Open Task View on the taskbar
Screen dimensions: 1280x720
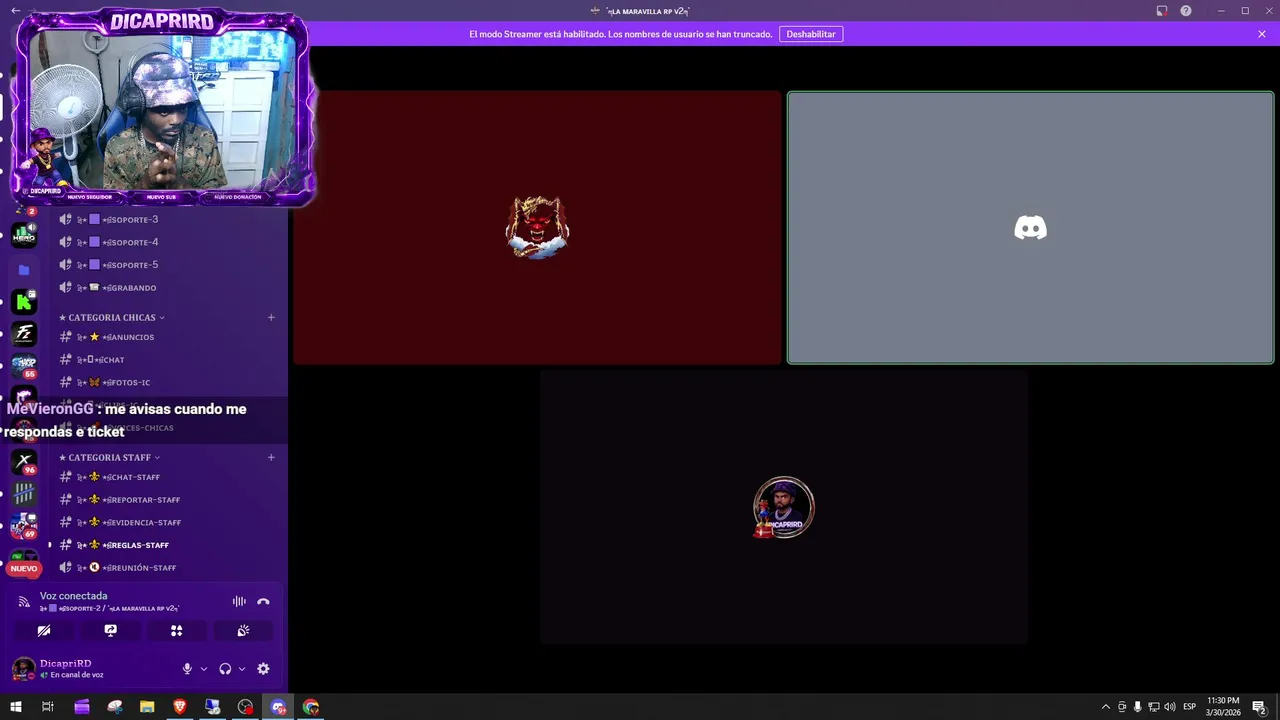47,707
